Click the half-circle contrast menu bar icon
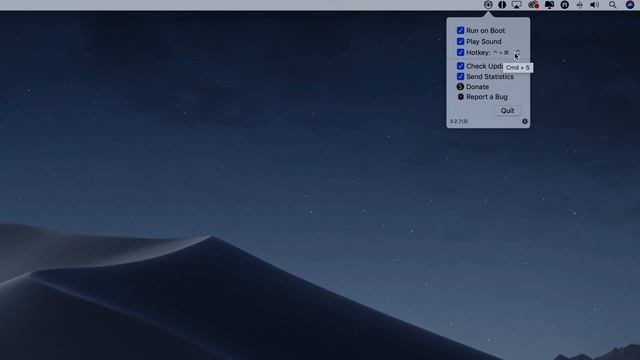The height and width of the screenshot is (360, 640). tap(502, 5)
